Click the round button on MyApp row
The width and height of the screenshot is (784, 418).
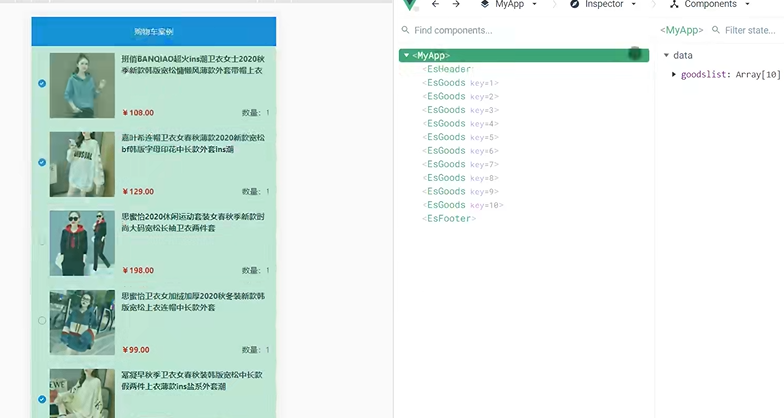pyautogui.click(x=634, y=53)
